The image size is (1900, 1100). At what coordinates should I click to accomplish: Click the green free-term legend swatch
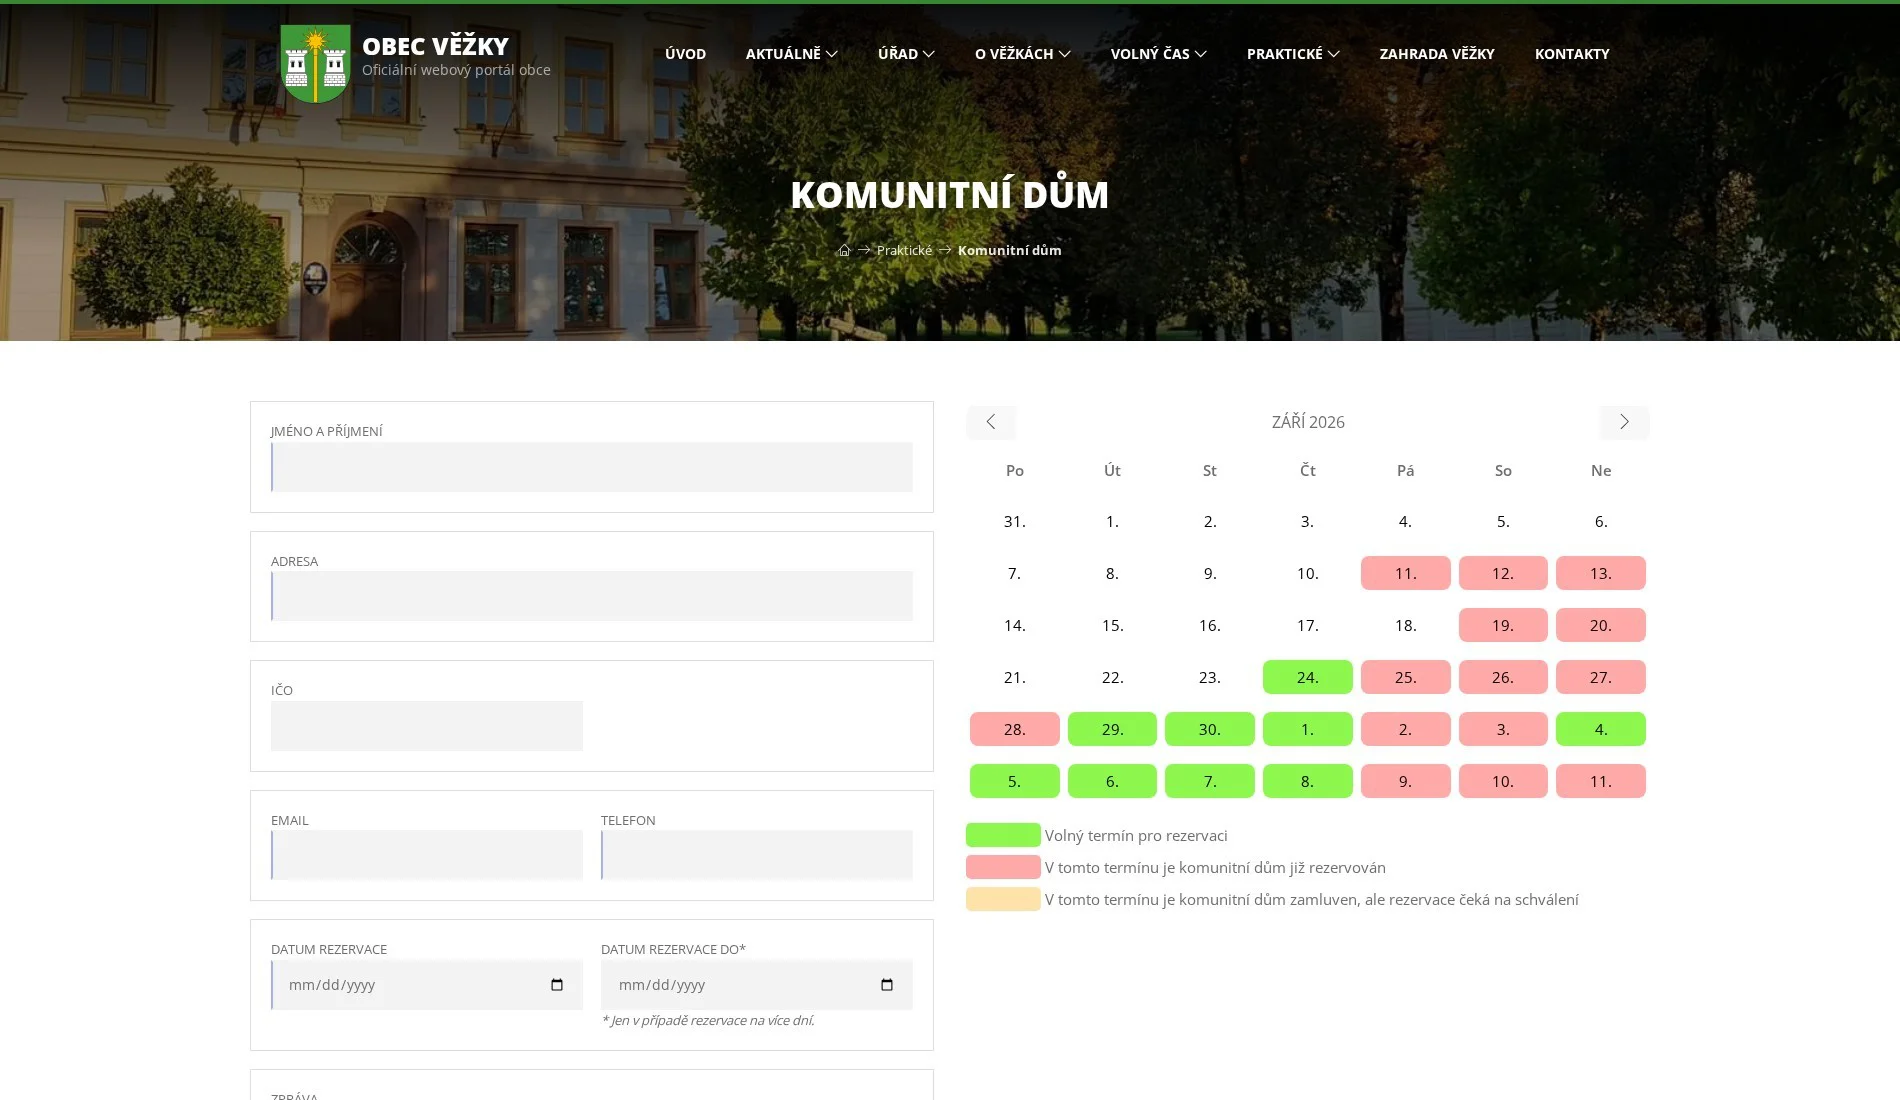point(1003,835)
